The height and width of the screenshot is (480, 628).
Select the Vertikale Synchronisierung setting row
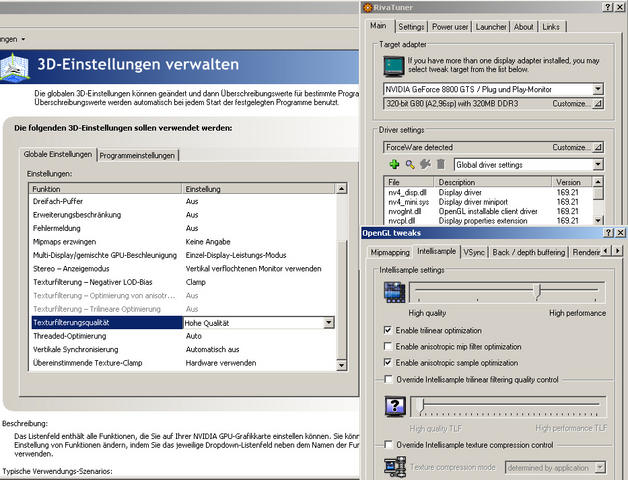[183, 349]
